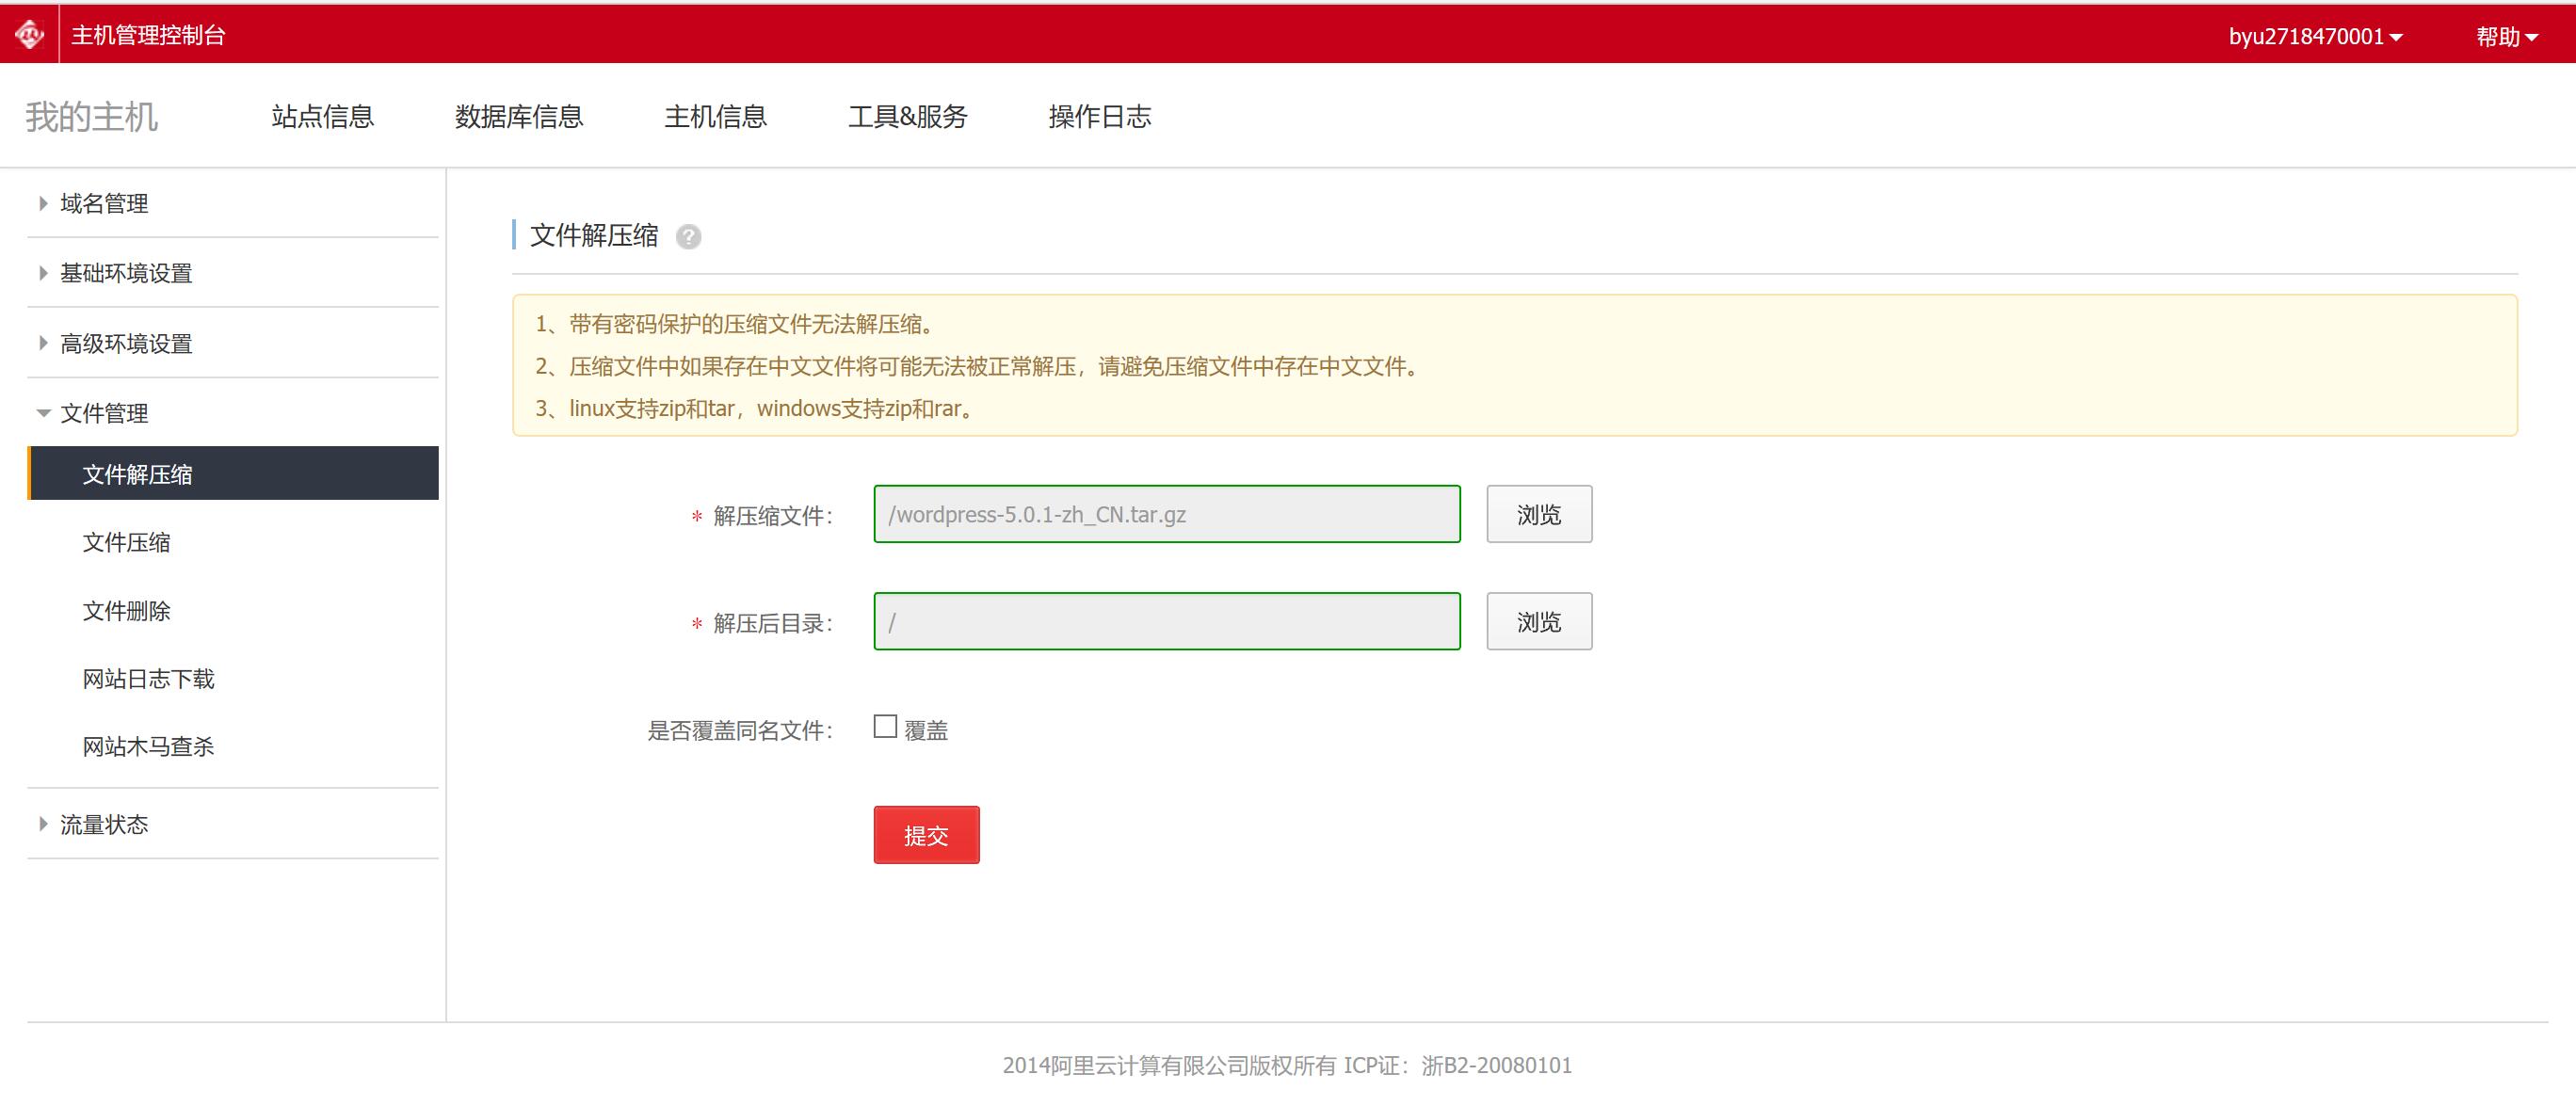Click the 我的主机 heading
This screenshot has width=2576, height=1106.
pos(91,117)
